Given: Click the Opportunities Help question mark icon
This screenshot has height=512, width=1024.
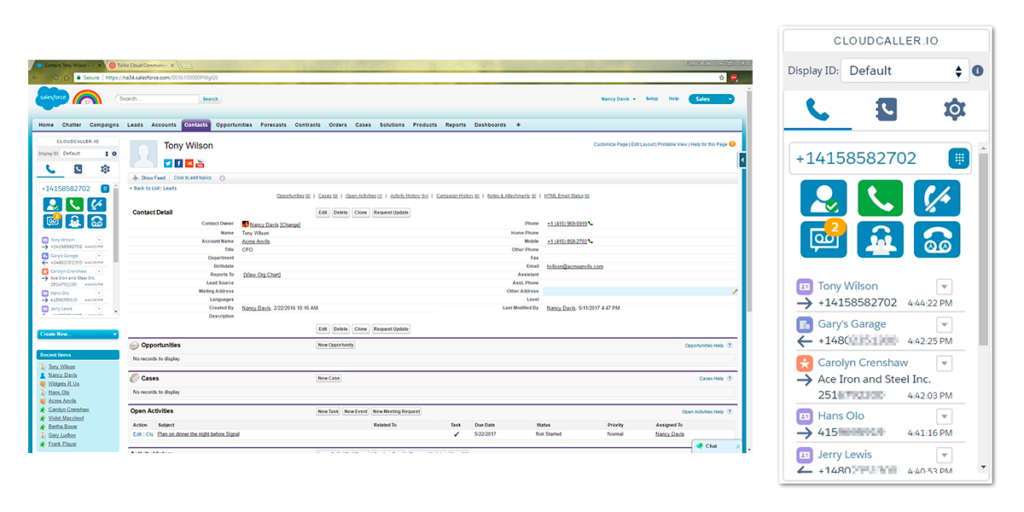Looking at the screenshot, I should (729, 345).
